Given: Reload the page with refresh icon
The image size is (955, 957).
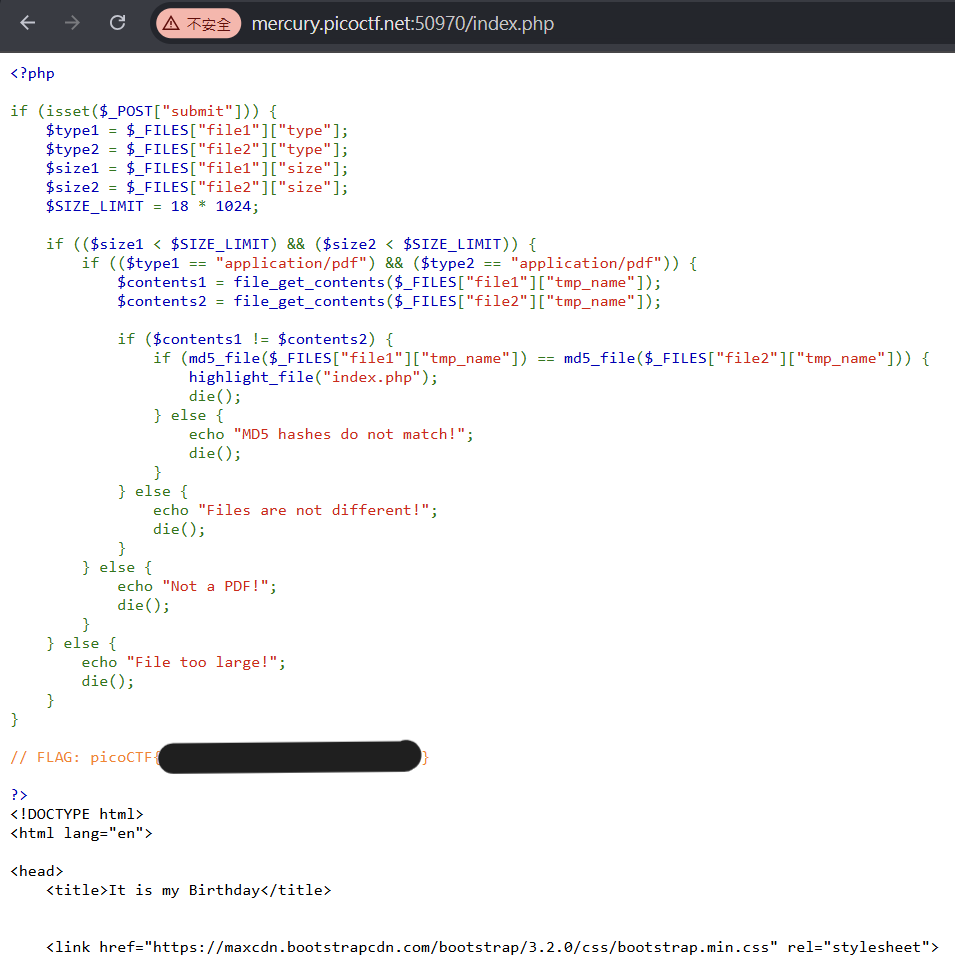Looking at the screenshot, I should point(117,23).
